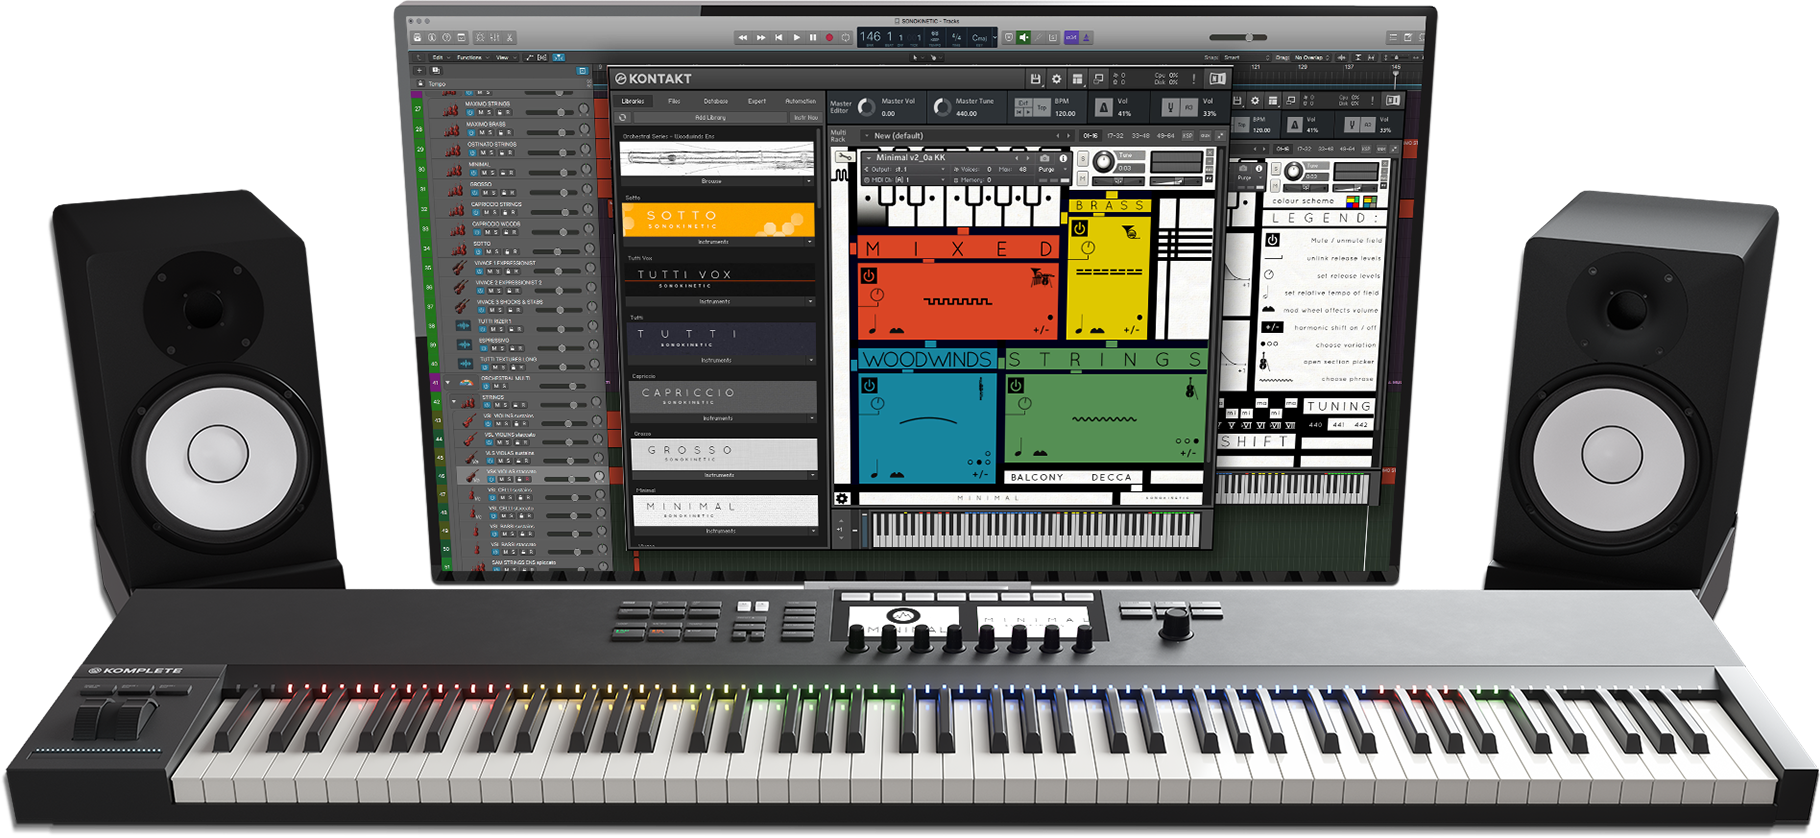Image resolution: width=1820 pixels, height=838 pixels.
Task: Jump to project start in transport
Action: point(779,37)
